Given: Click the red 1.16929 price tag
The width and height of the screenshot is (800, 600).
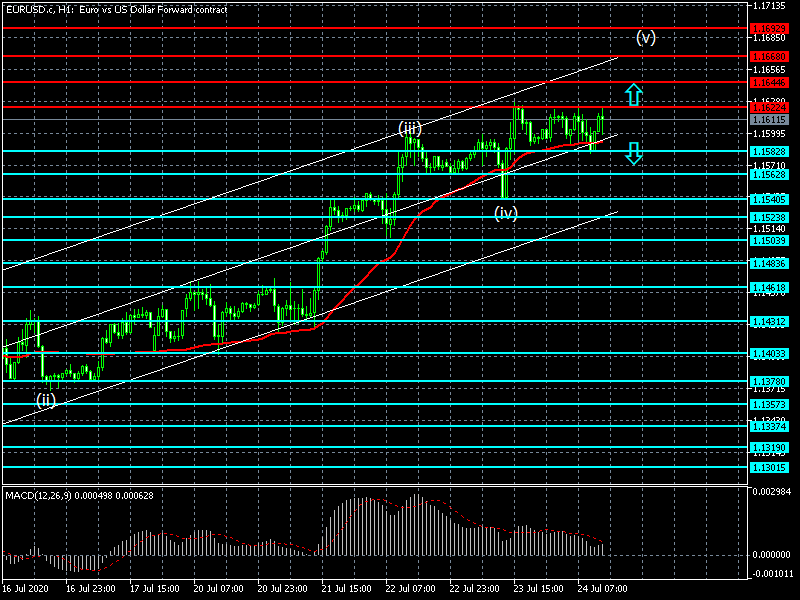Looking at the screenshot, I should point(770,29).
